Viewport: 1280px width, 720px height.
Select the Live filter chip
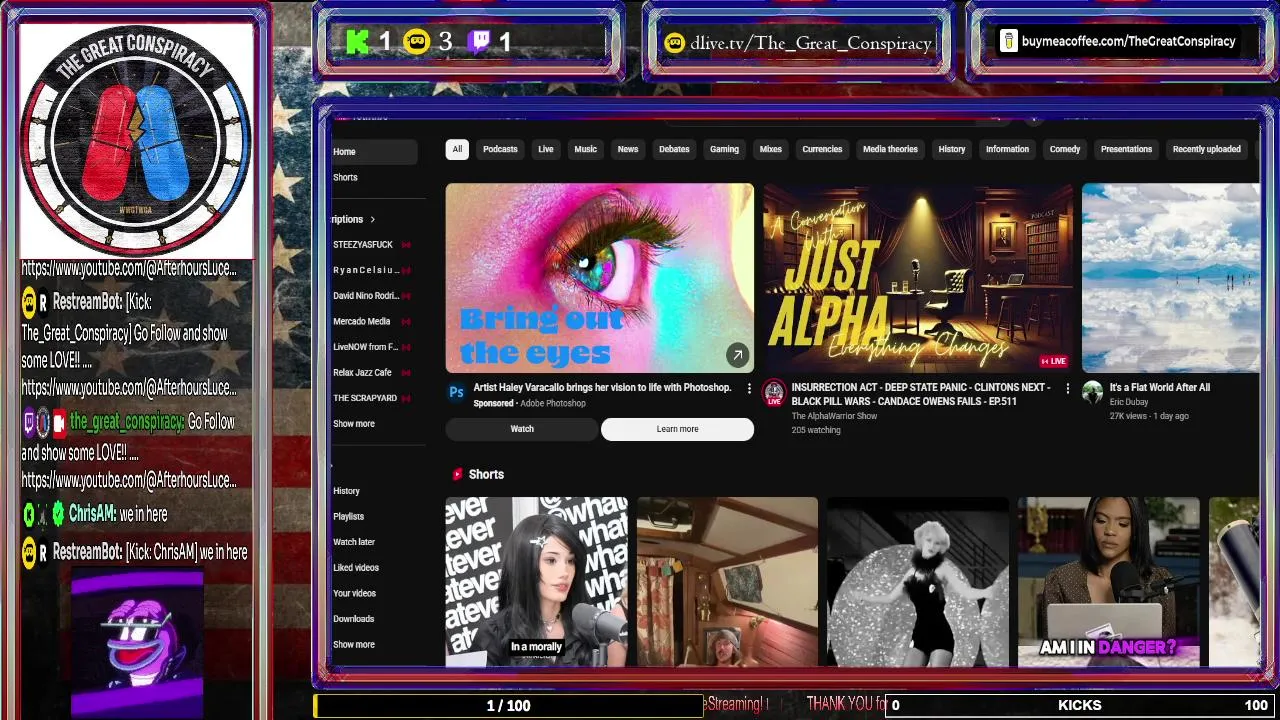[x=546, y=149]
